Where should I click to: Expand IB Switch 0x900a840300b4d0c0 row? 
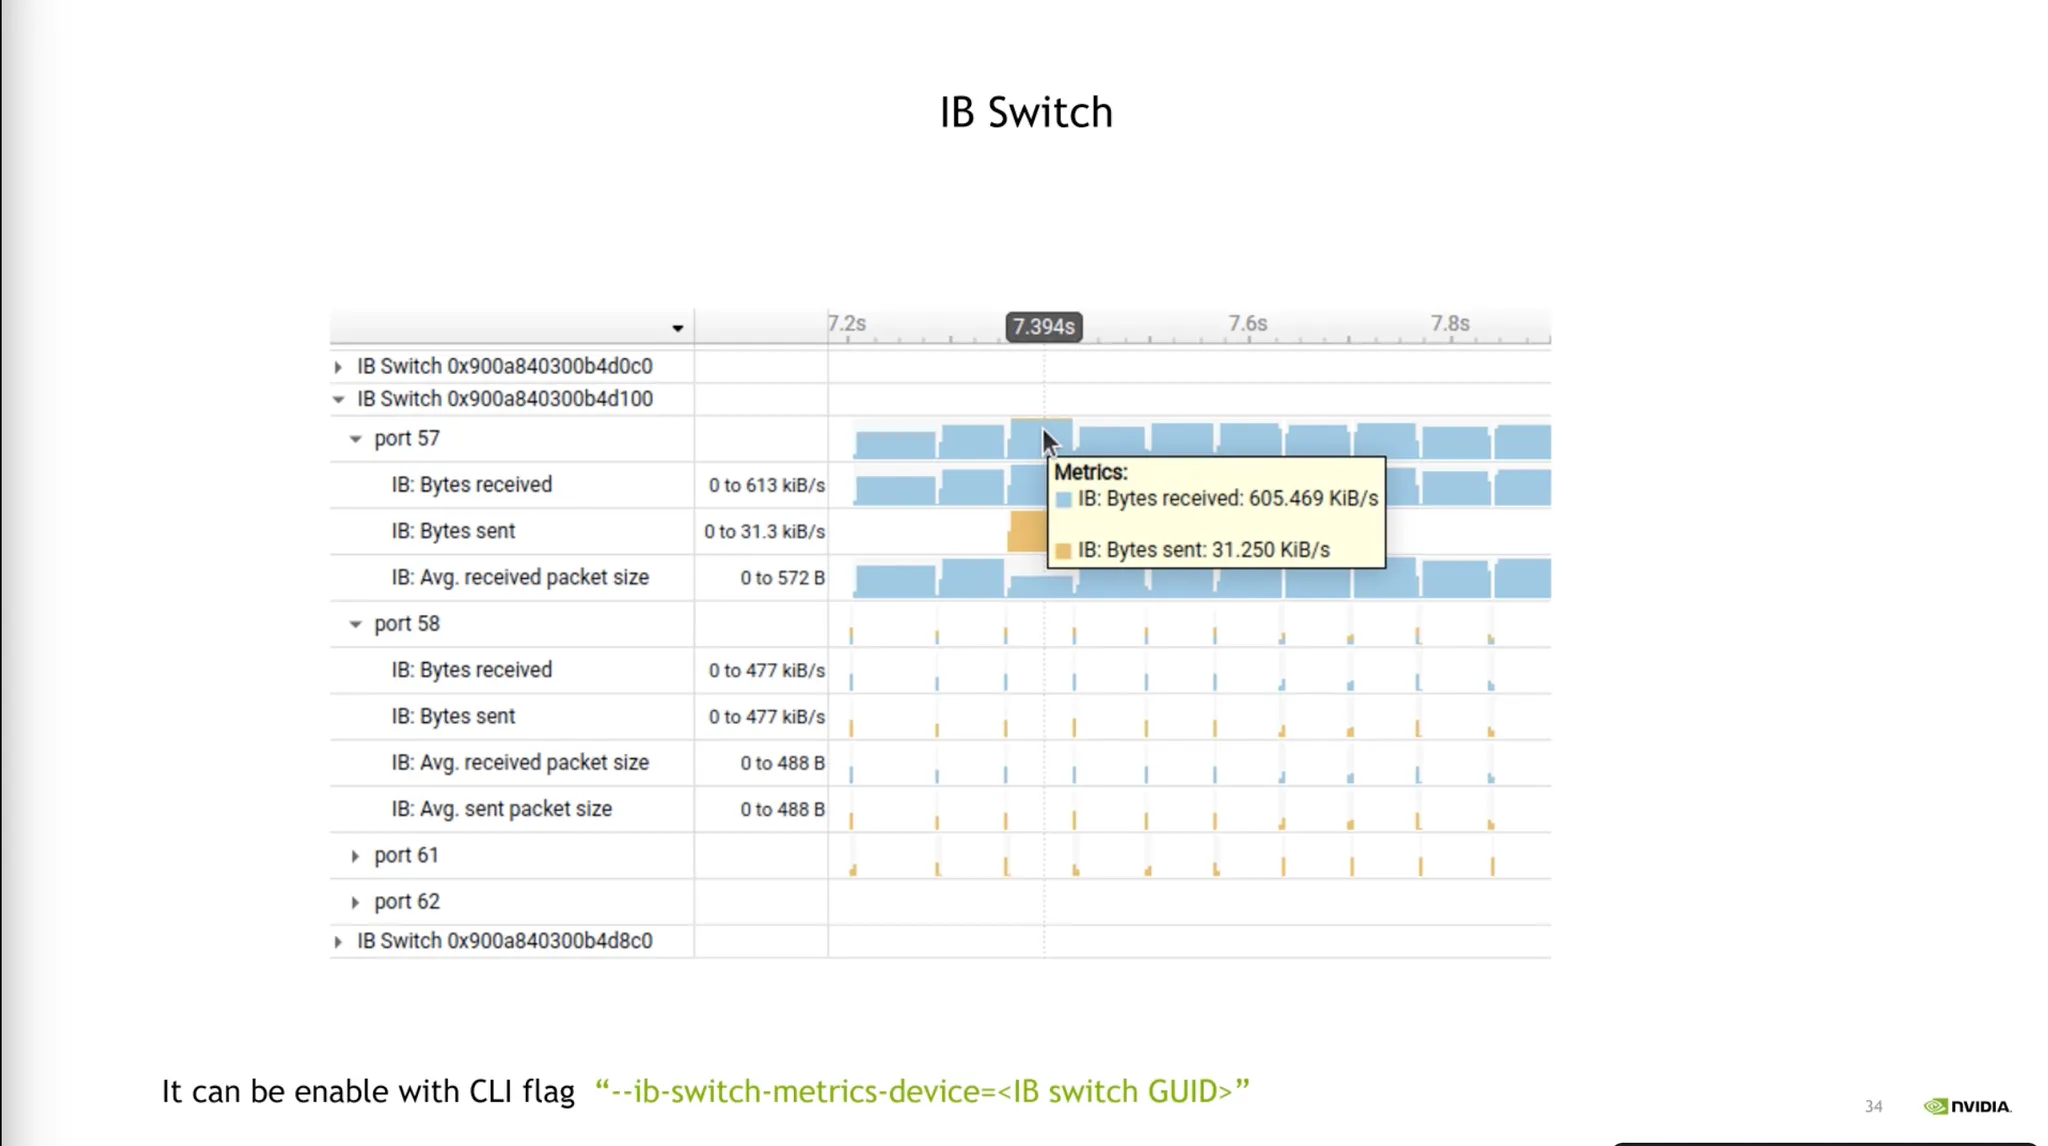click(x=338, y=367)
